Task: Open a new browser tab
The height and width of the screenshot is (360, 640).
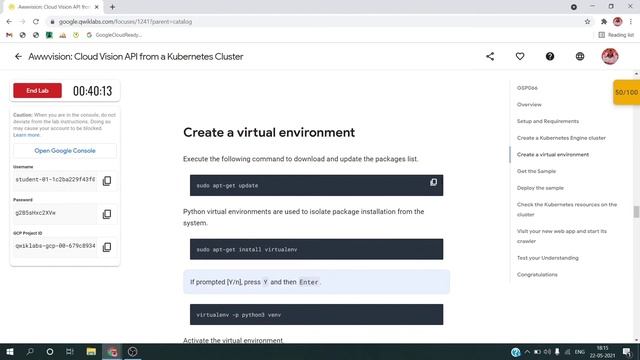Action: [112, 7]
